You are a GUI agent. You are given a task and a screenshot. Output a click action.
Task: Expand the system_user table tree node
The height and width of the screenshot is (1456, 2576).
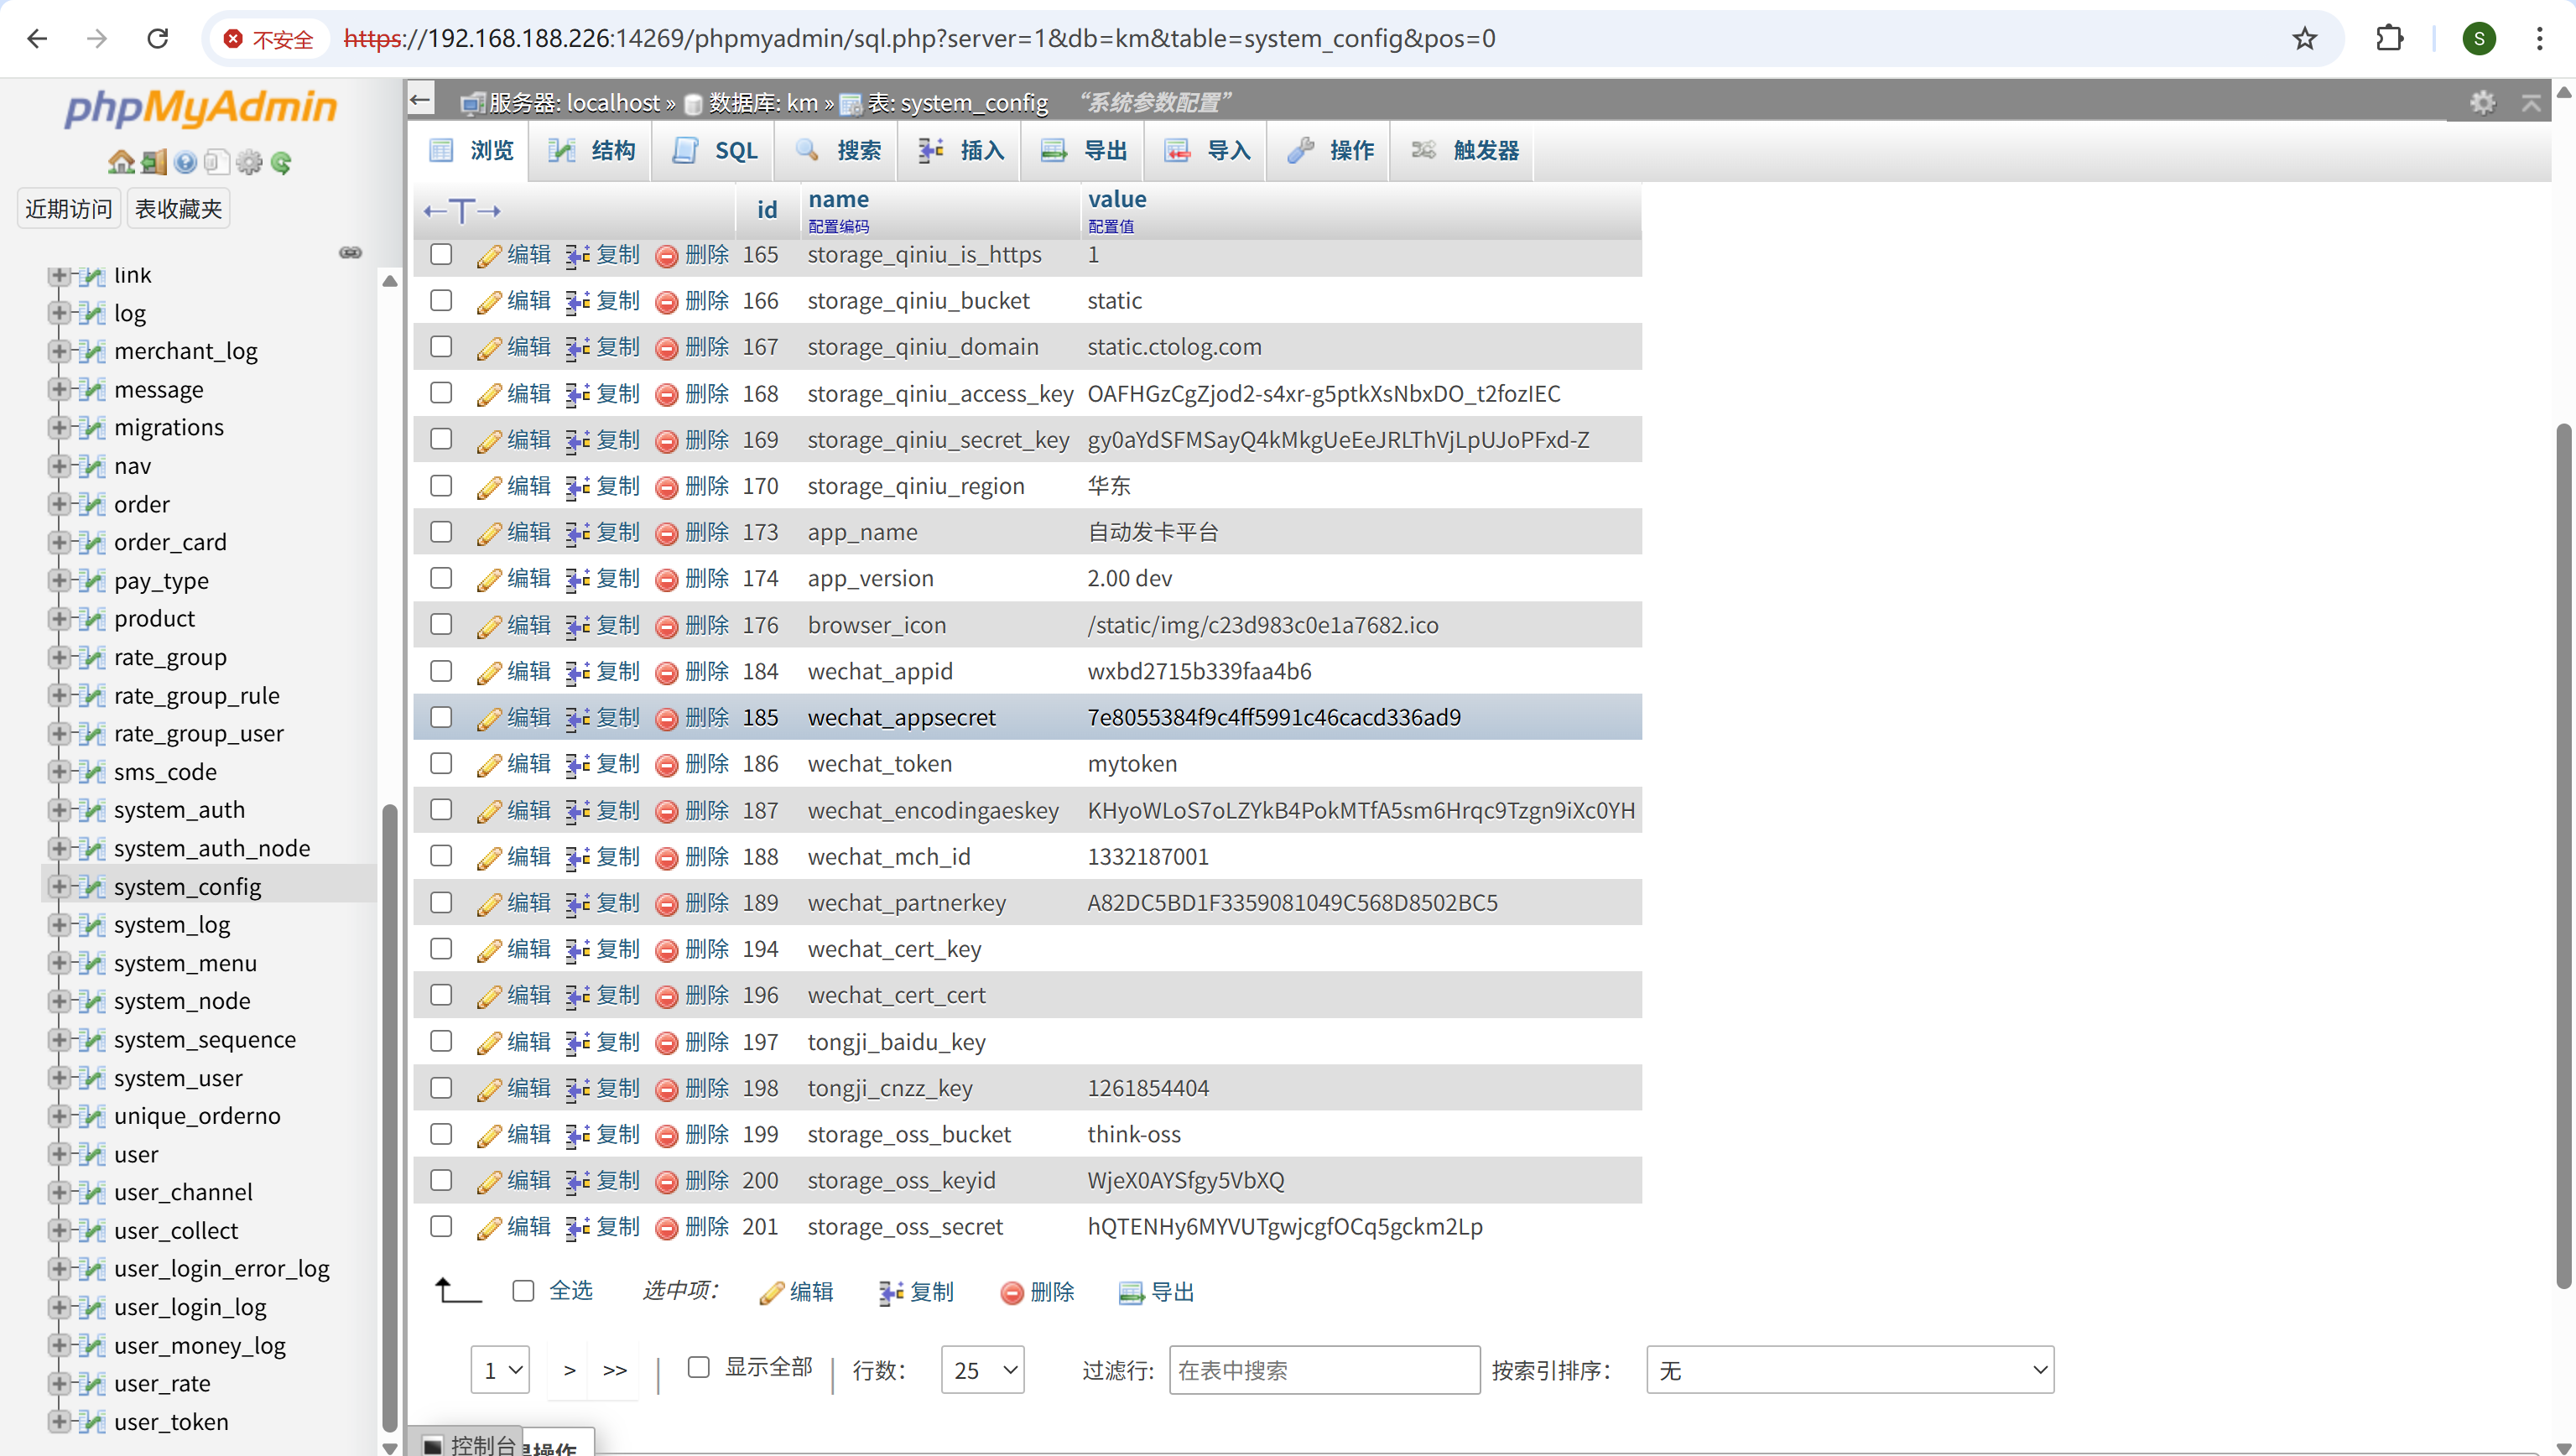coord(59,1078)
